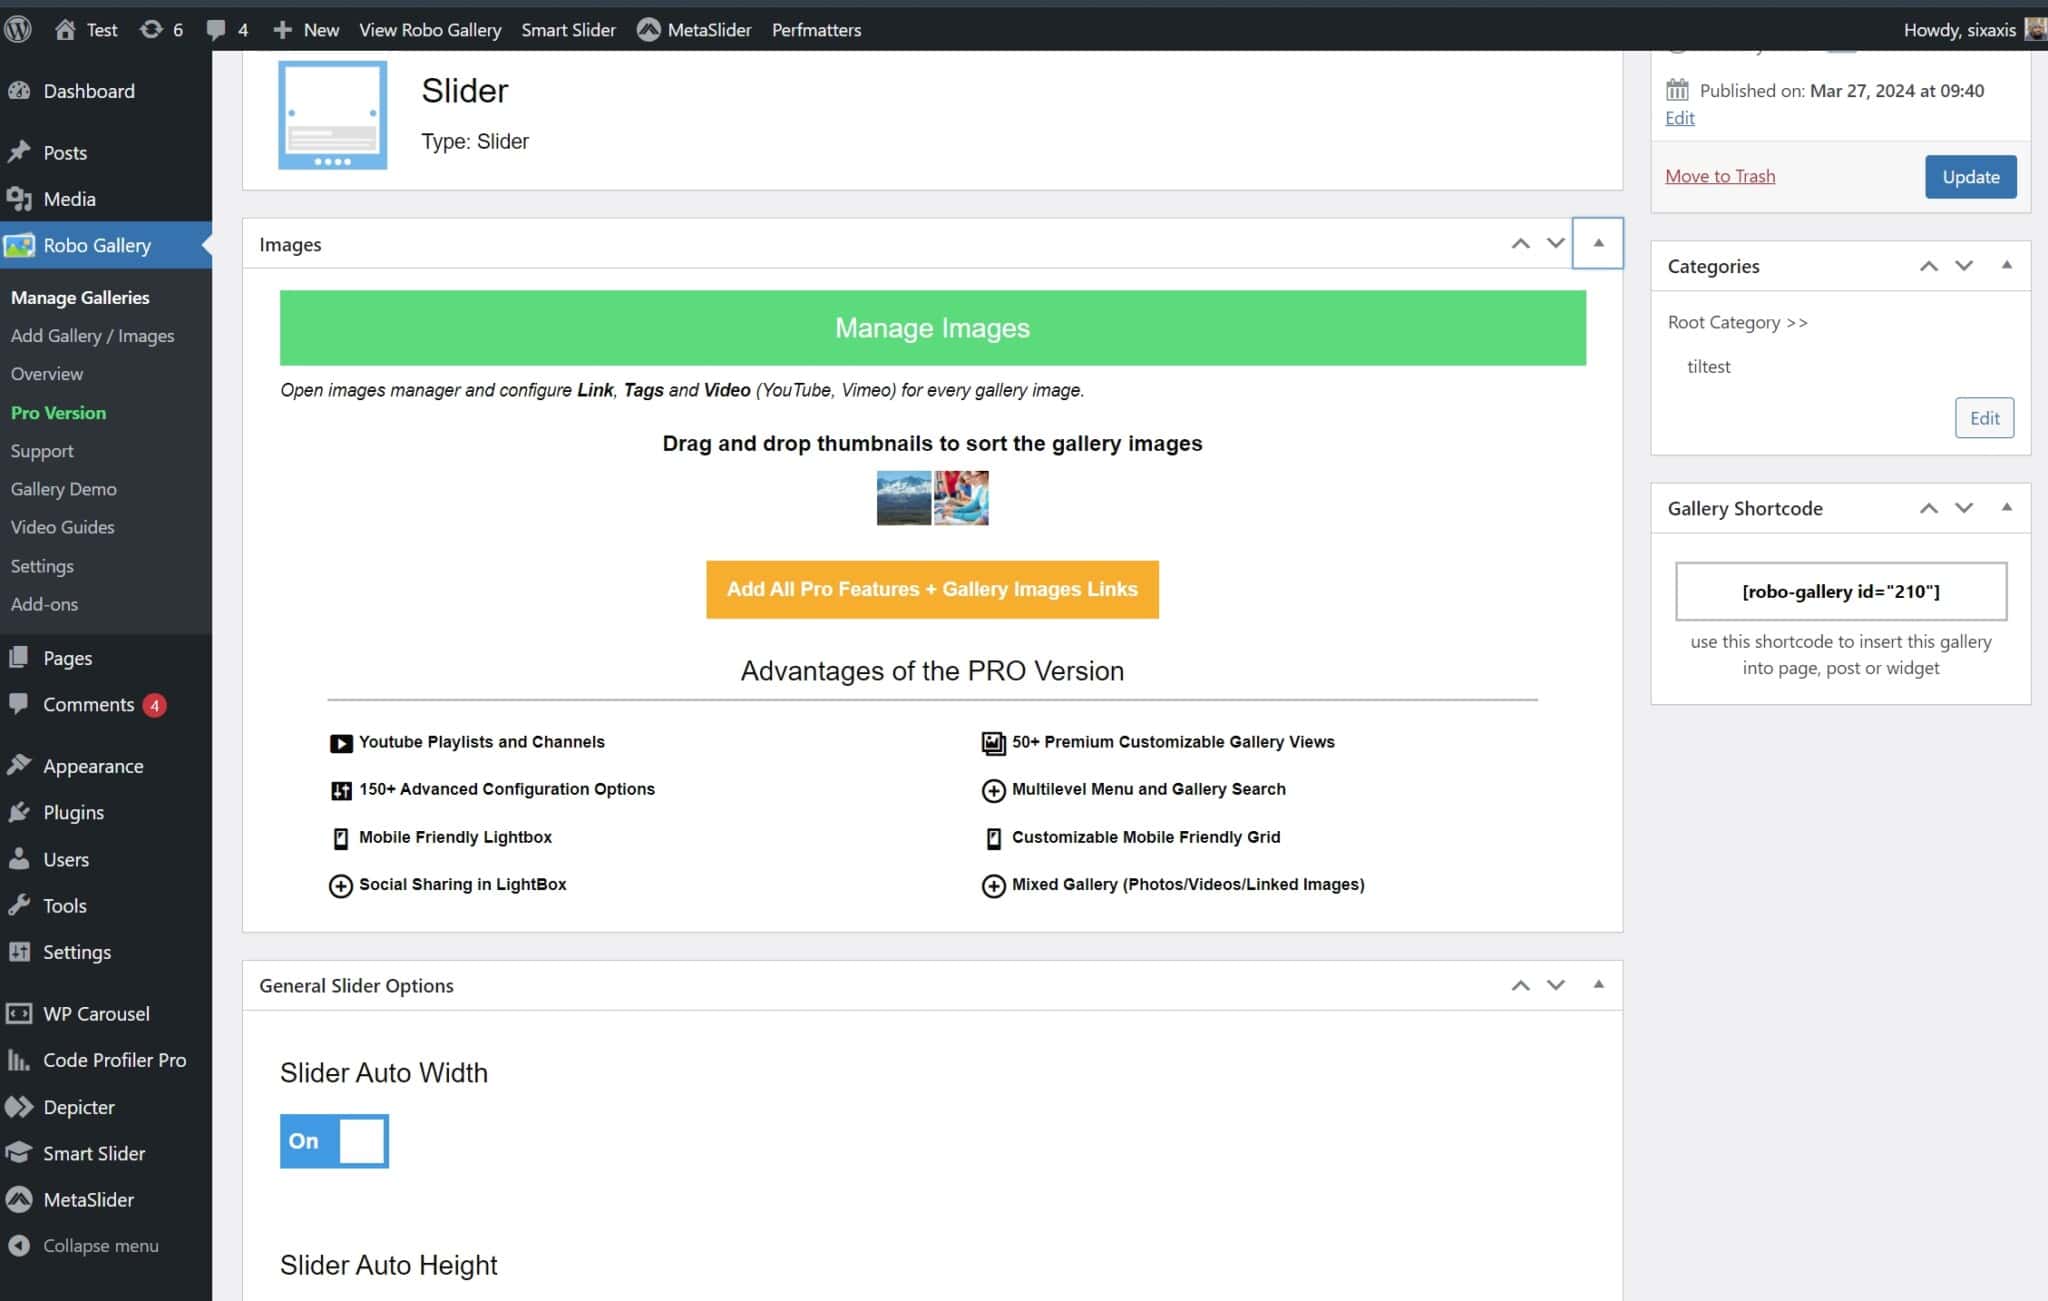The height and width of the screenshot is (1301, 2048).
Task: Click the Collapse menu arrow icon
Action: pos(19,1246)
